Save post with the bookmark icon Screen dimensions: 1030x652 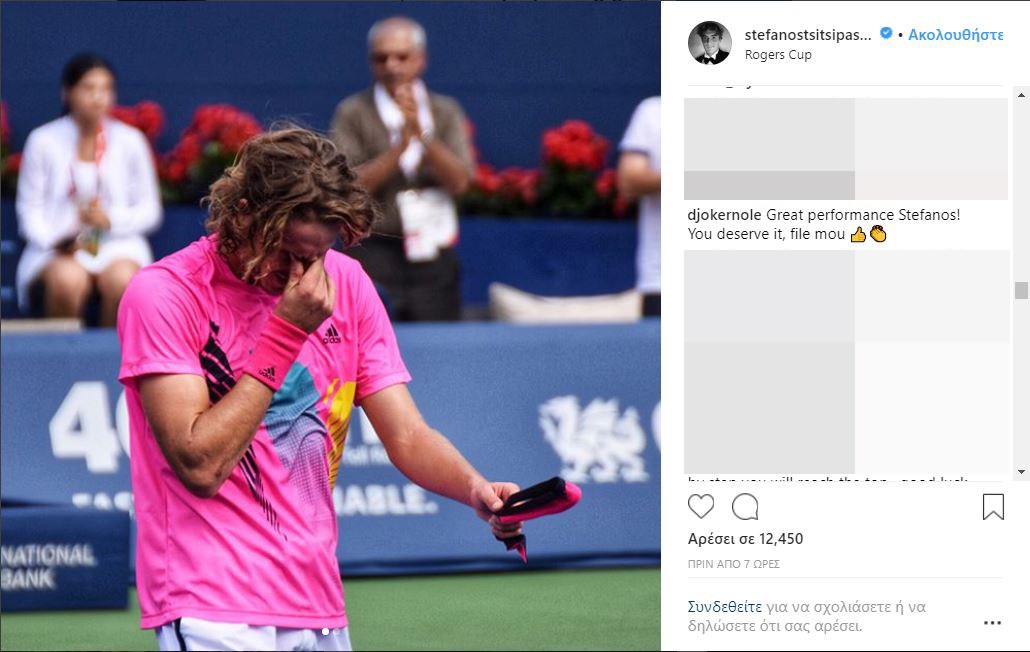coord(993,507)
